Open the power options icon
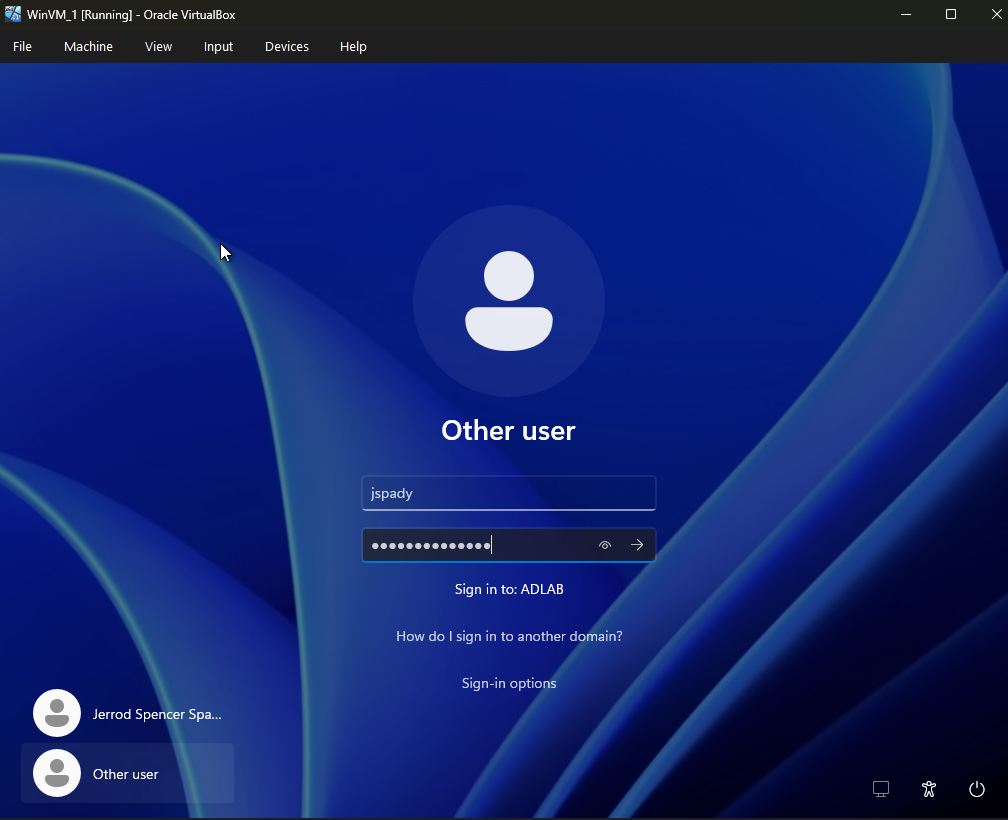This screenshot has height=820, width=1008. click(x=976, y=789)
